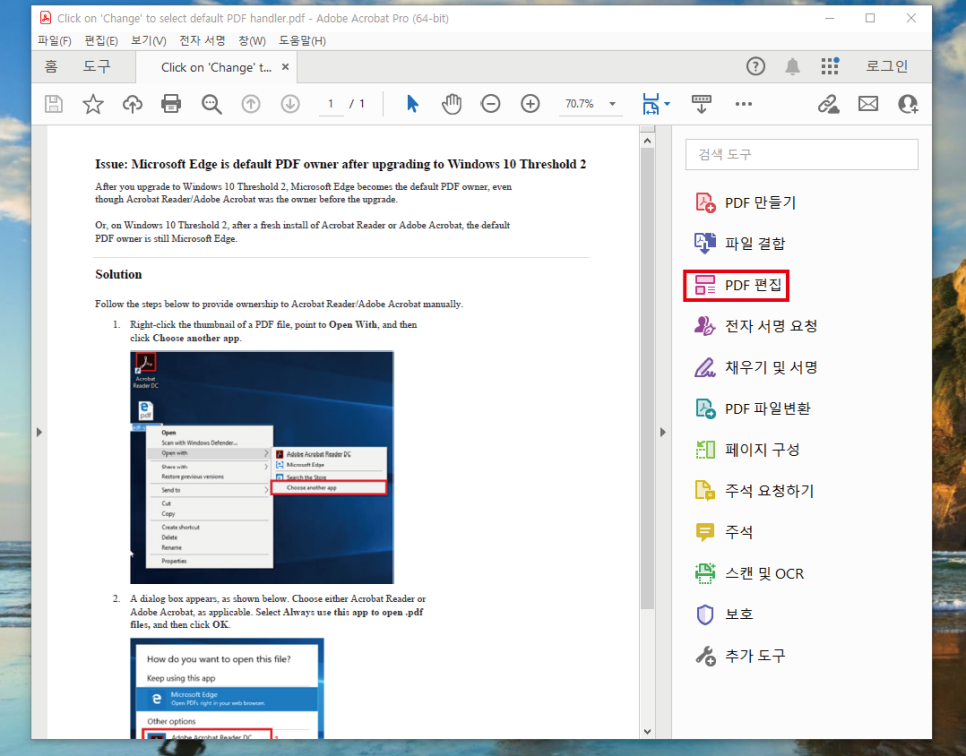This screenshot has height=756, width=966.
Task: Open more tools ellipsis
Action: click(x=744, y=104)
